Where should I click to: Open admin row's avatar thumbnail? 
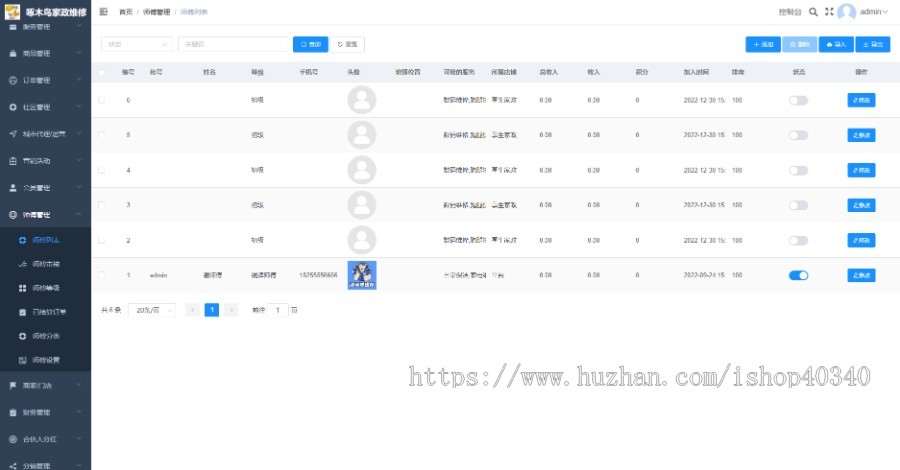point(362,275)
